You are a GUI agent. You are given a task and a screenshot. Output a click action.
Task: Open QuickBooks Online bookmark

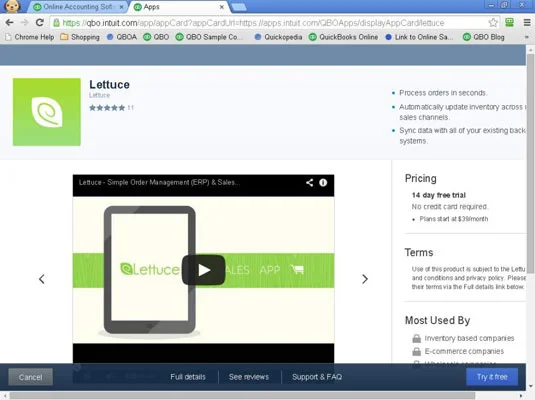343,37
